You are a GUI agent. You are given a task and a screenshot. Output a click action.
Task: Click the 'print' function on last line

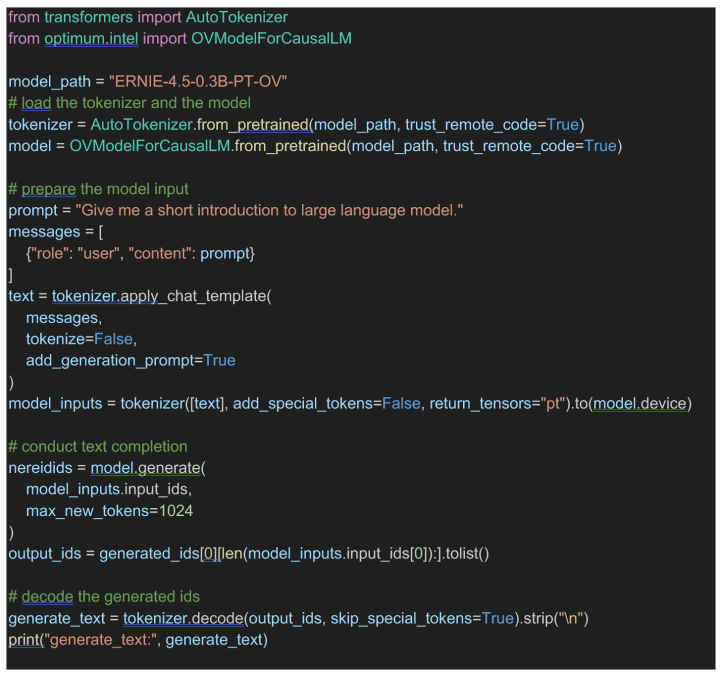pos(24,640)
